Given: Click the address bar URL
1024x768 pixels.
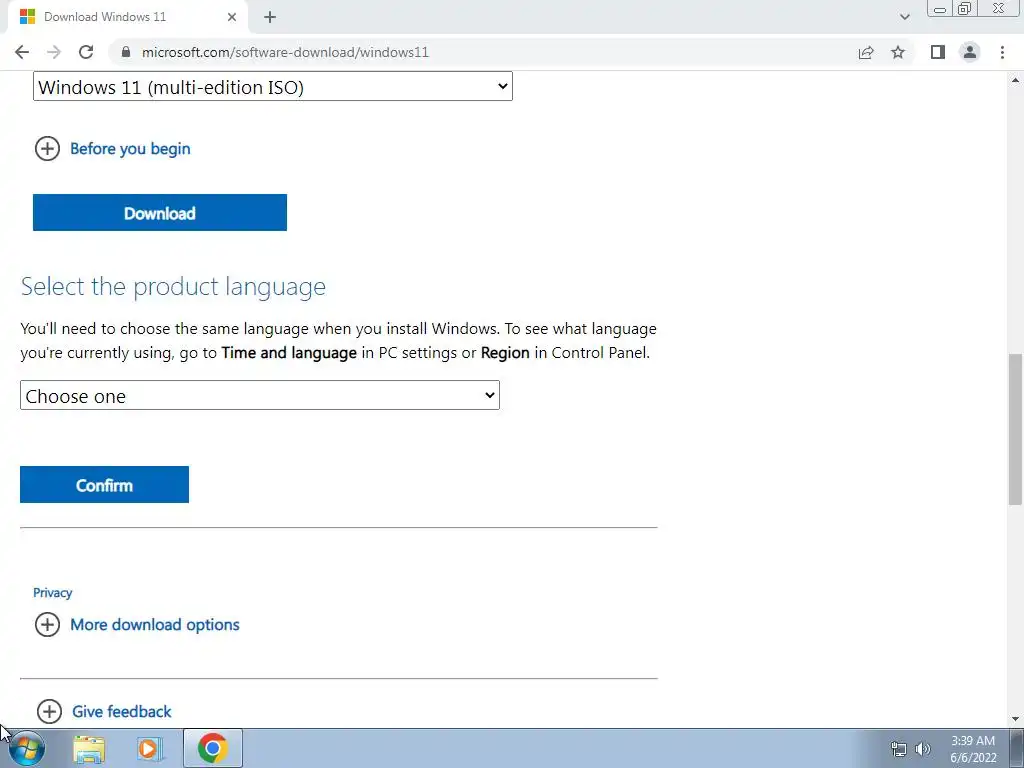Looking at the screenshot, I should 285,52.
